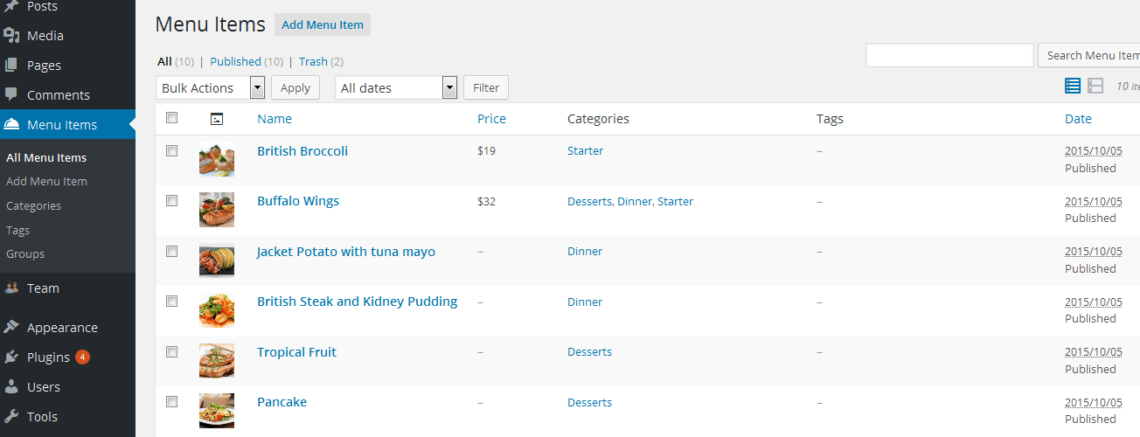
Task: Click the Filter button
Action: [x=486, y=88]
